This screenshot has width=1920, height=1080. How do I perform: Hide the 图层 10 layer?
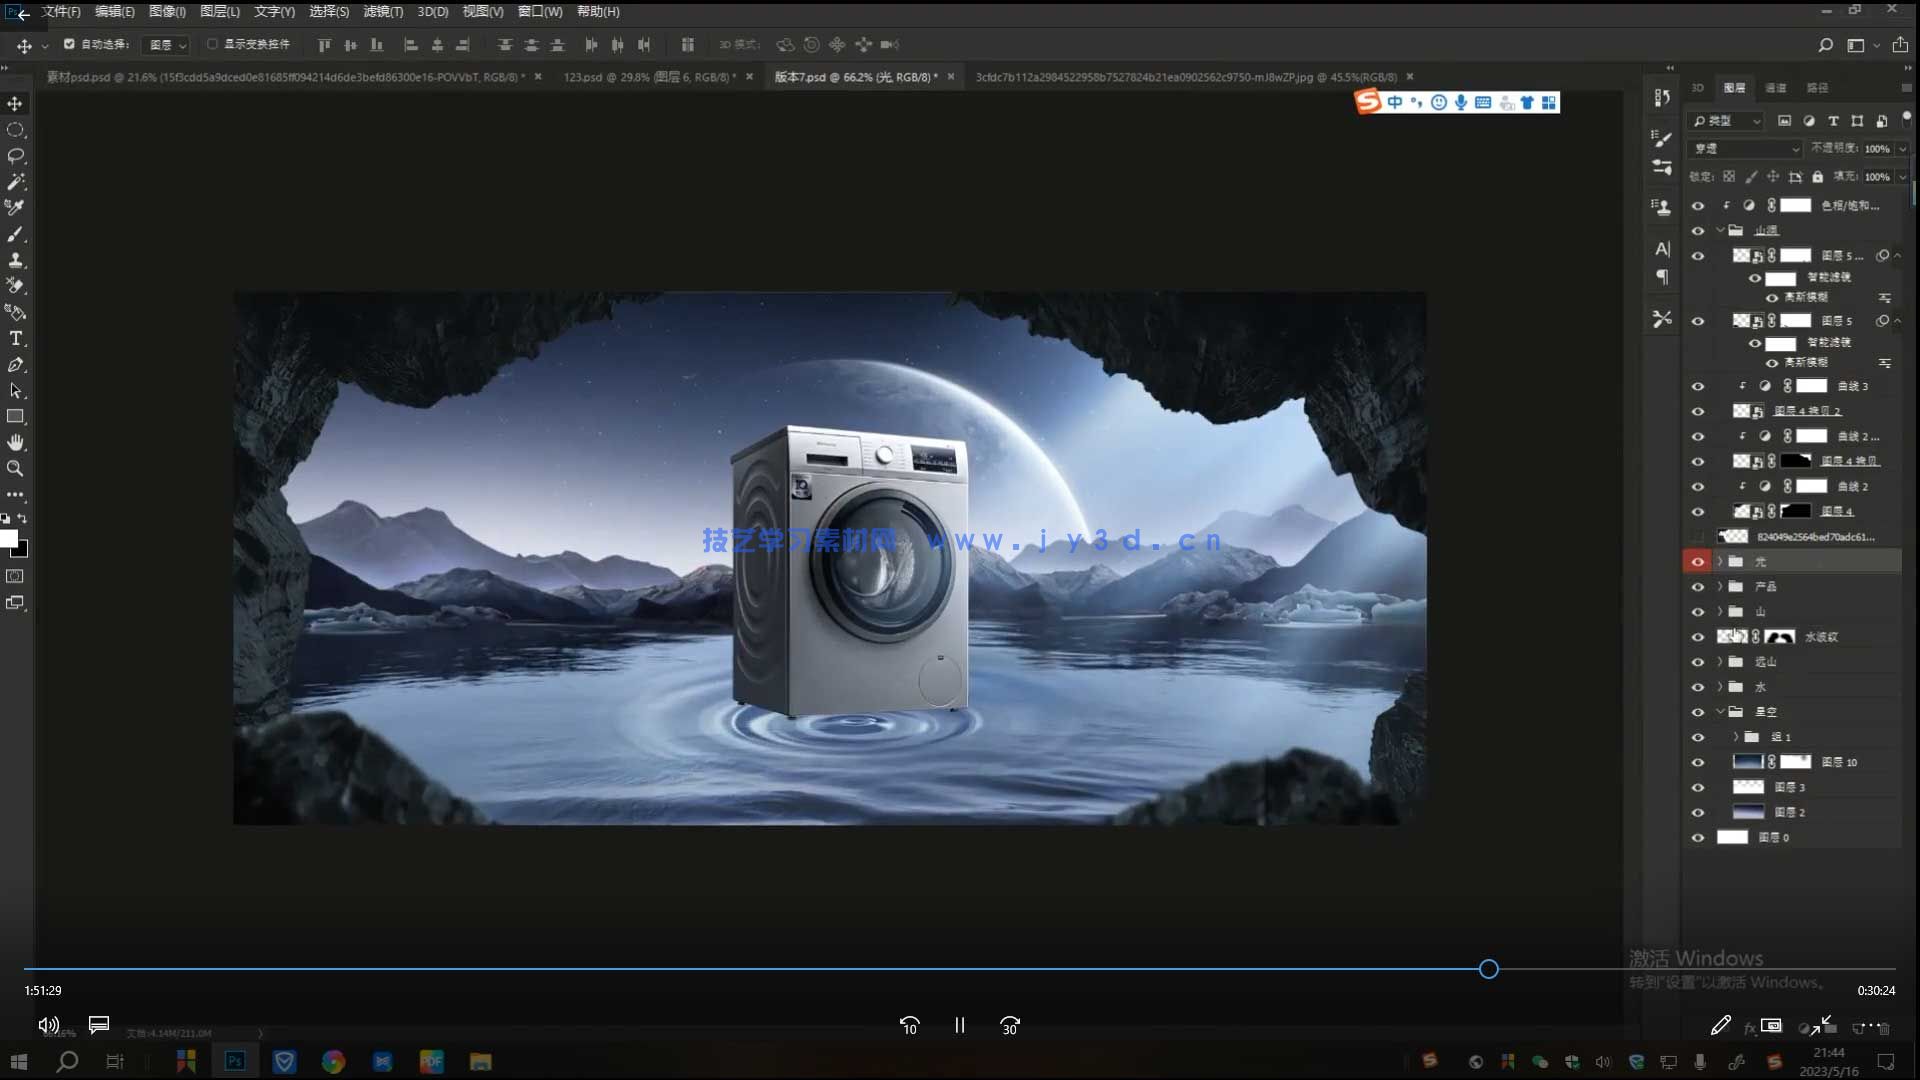pyautogui.click(x=1697, y=763)
